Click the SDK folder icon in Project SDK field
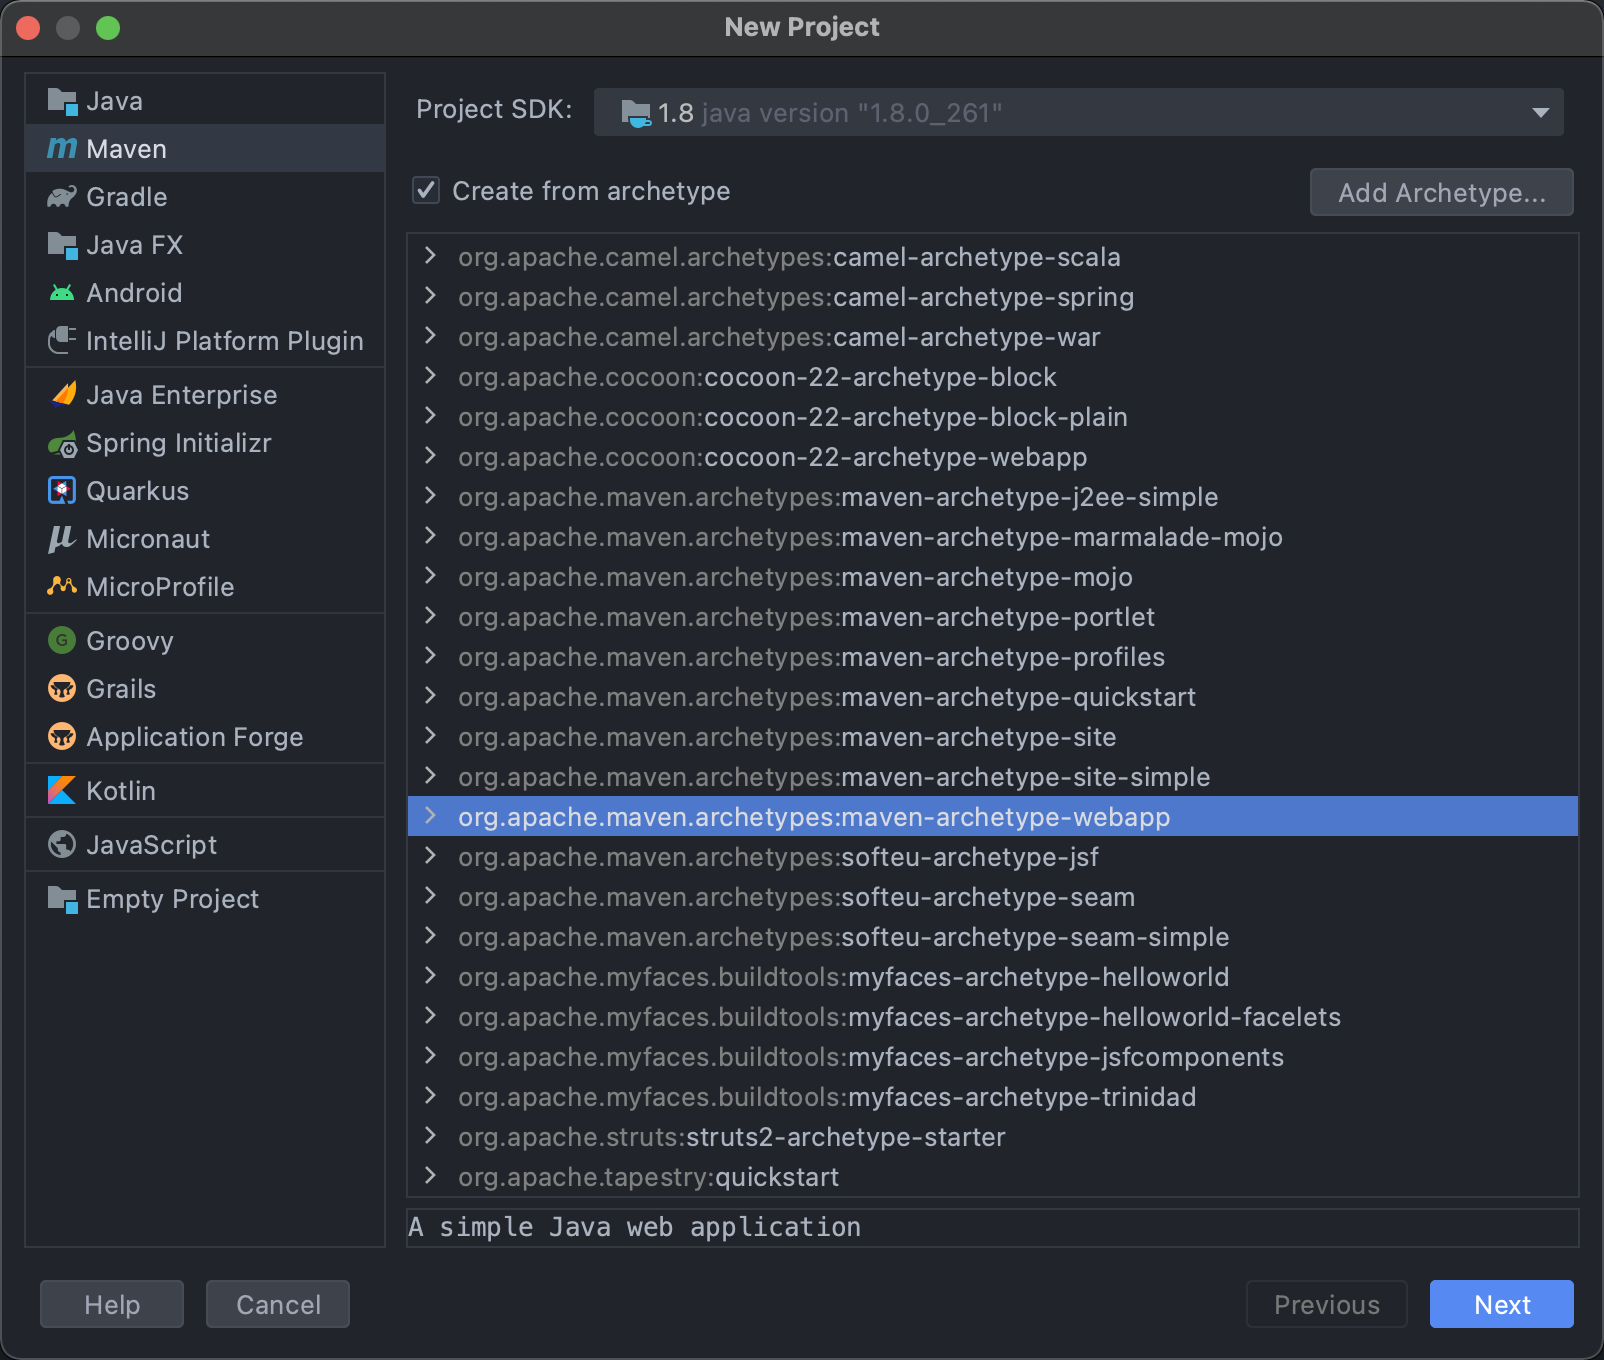Screen dimensions: 1604x1360 [636, 113]
